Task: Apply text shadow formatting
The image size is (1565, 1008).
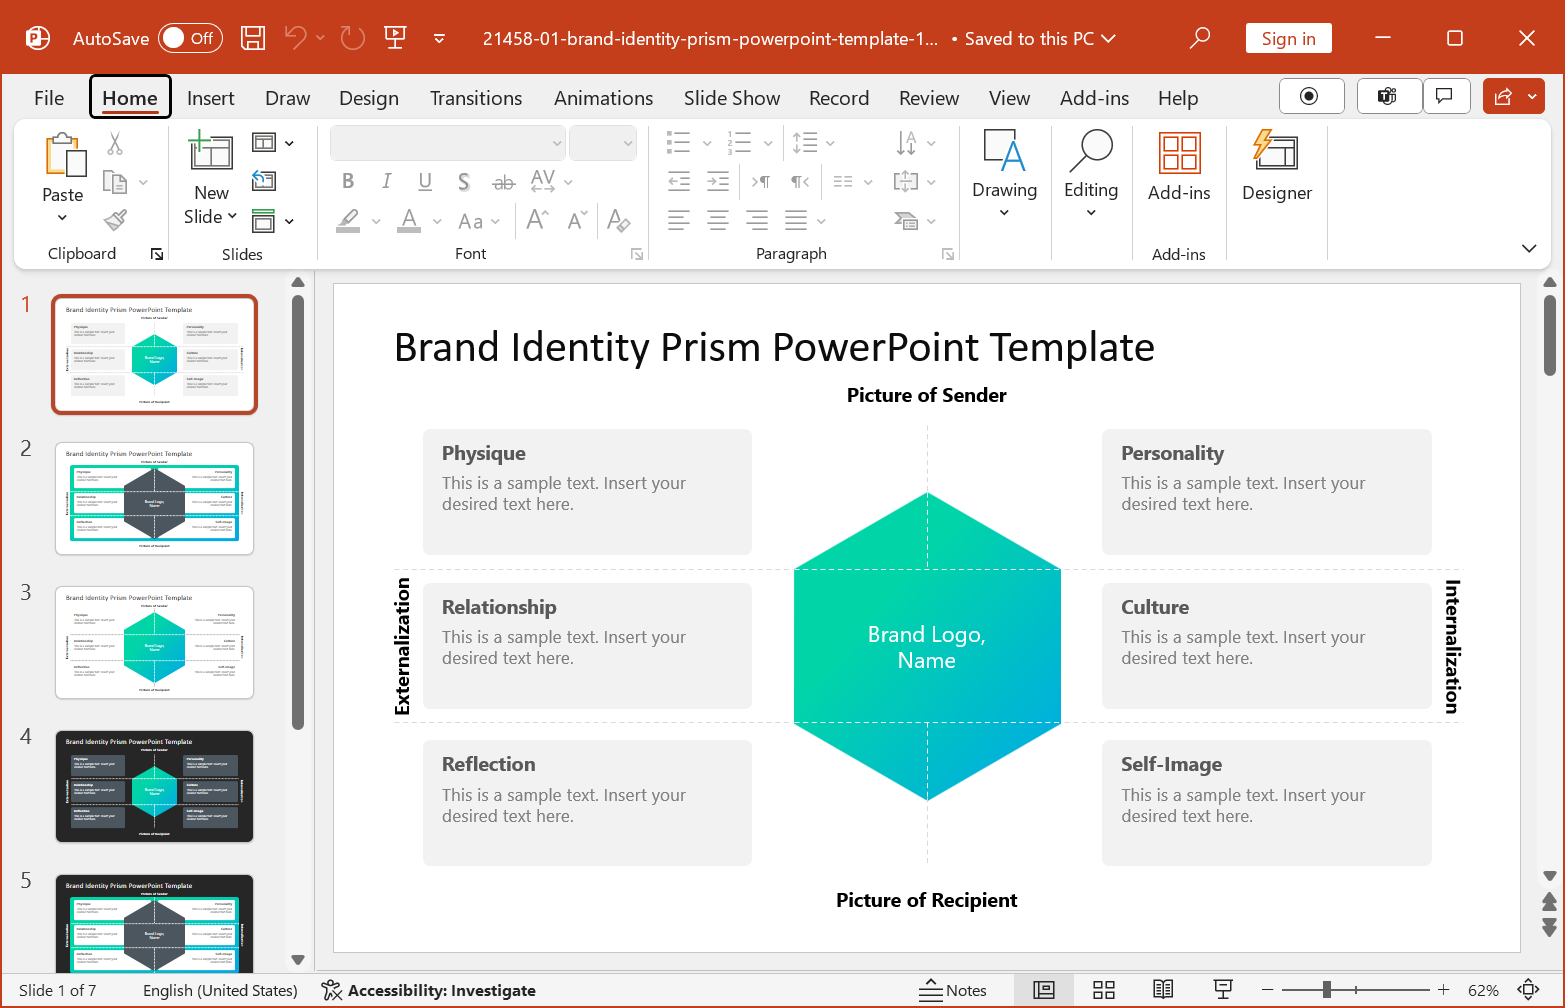Action: coord(463,181)
